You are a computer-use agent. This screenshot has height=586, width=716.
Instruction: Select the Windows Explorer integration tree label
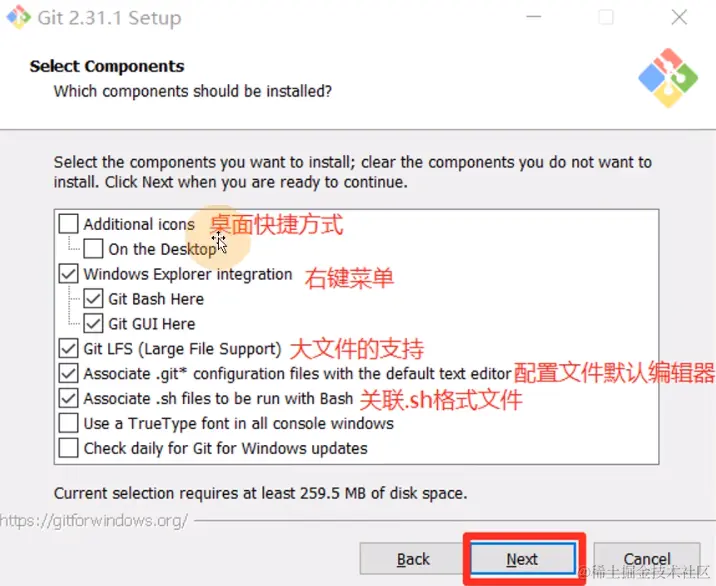click(x=188, y=274)
